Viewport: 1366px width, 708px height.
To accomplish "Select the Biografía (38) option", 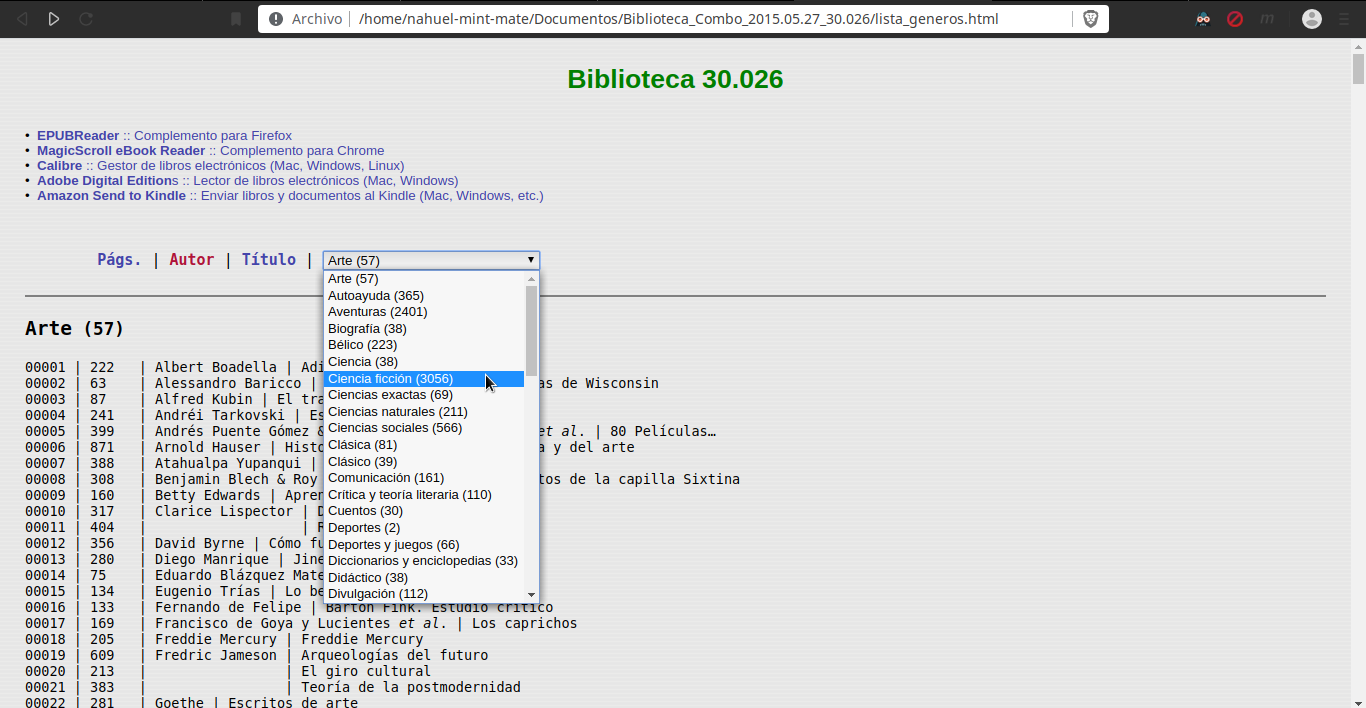I will pyautogui.click(x=367, y=329).
